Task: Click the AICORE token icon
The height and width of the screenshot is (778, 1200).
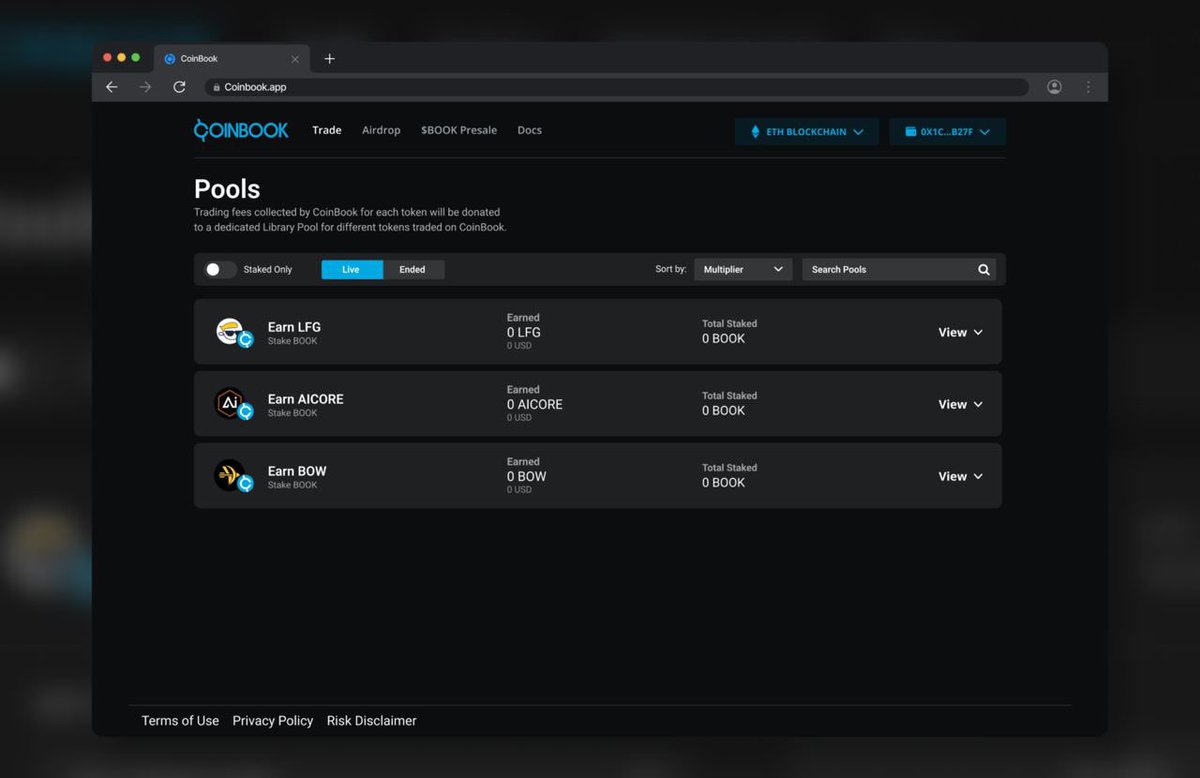Action: [230, 402]
